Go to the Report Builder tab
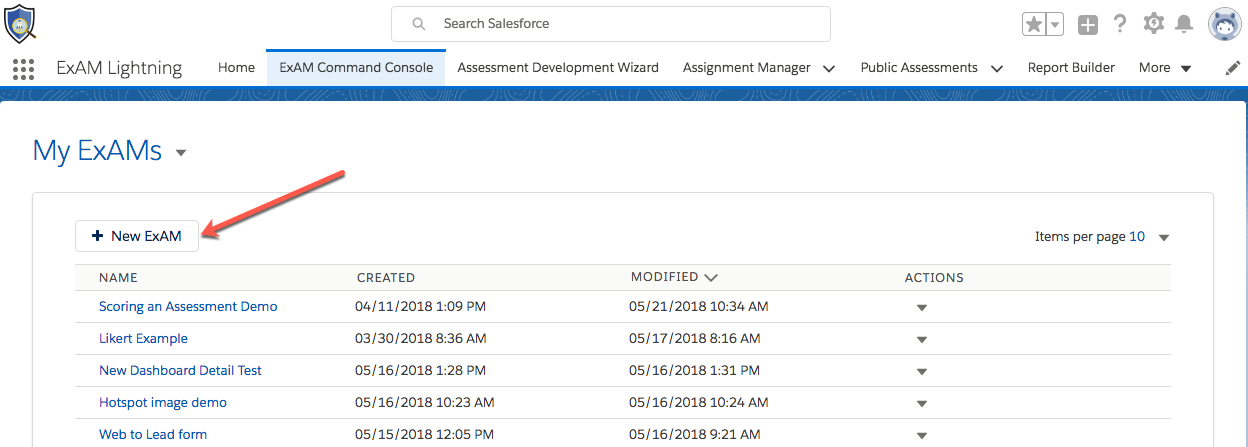The width and height of the screenshot is (1248, 447). pyautogui.click(x=1071, y=68)
